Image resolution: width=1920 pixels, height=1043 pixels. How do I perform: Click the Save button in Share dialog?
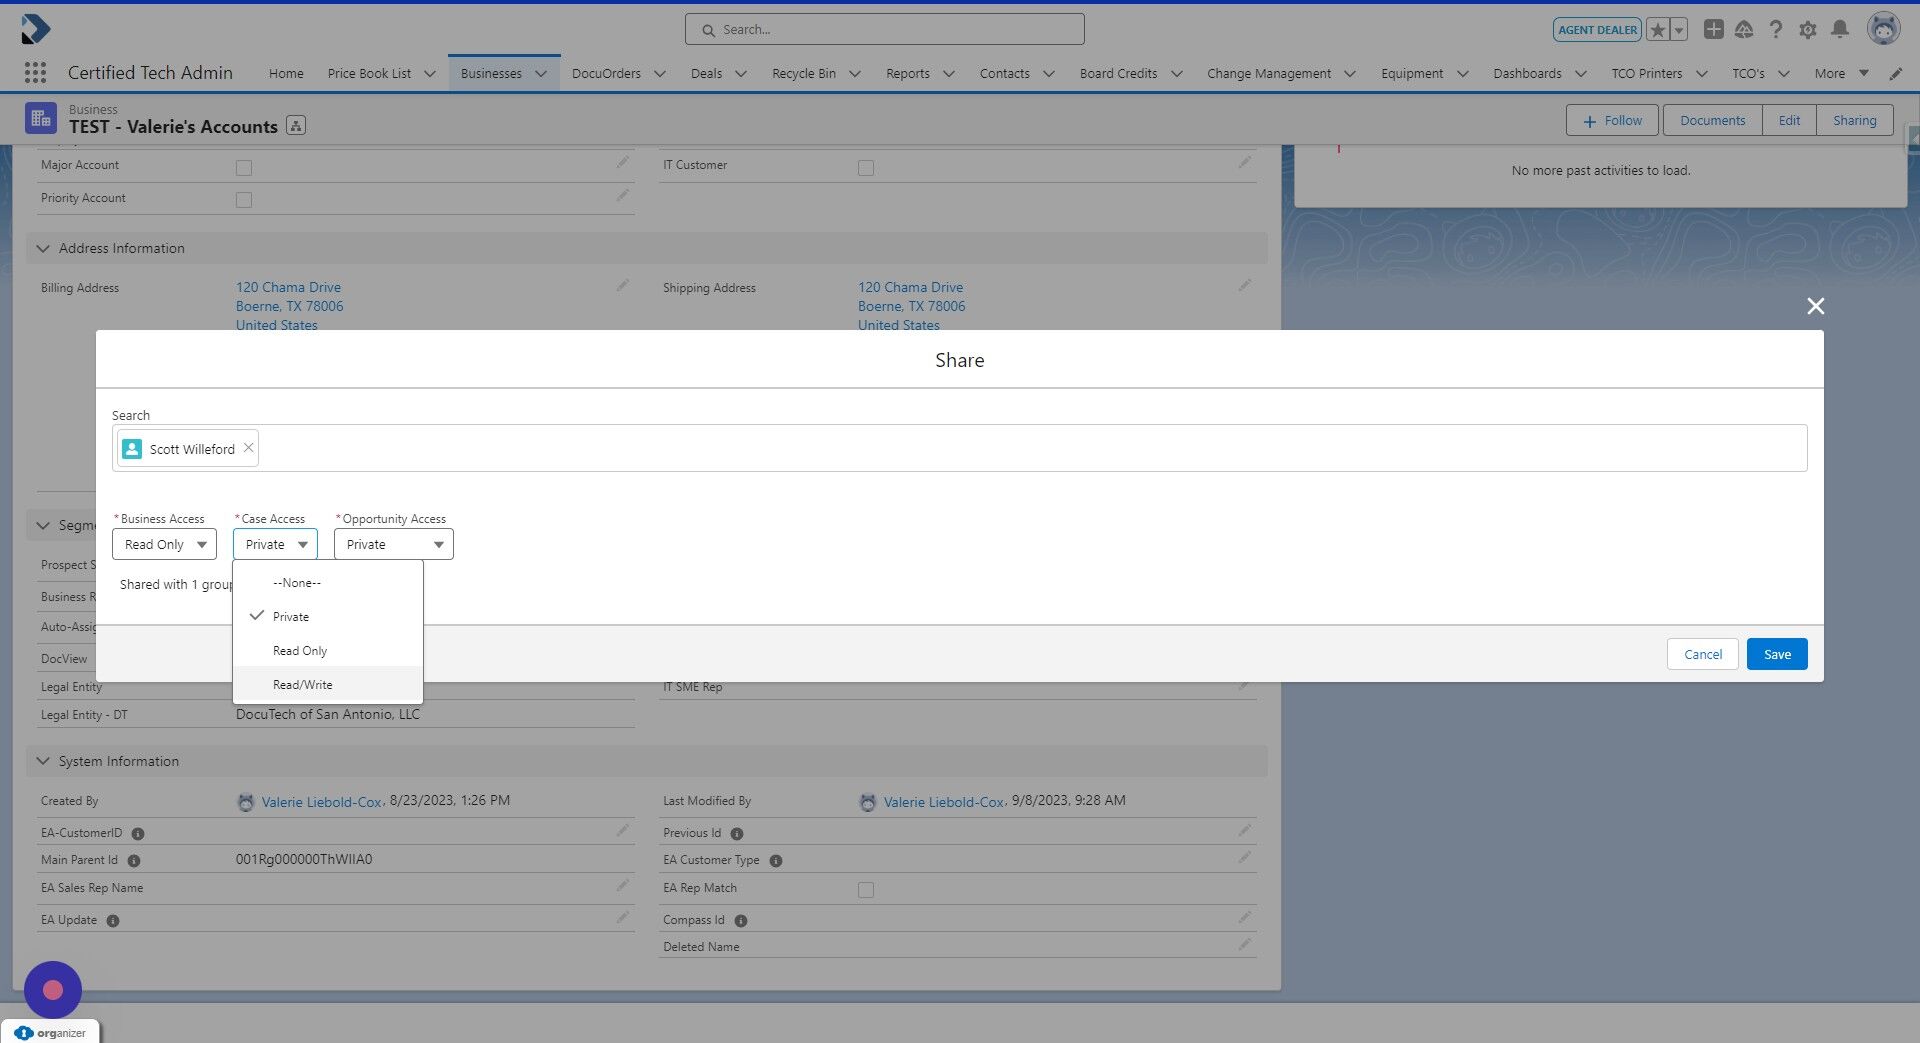click(x=1776, y=654)
